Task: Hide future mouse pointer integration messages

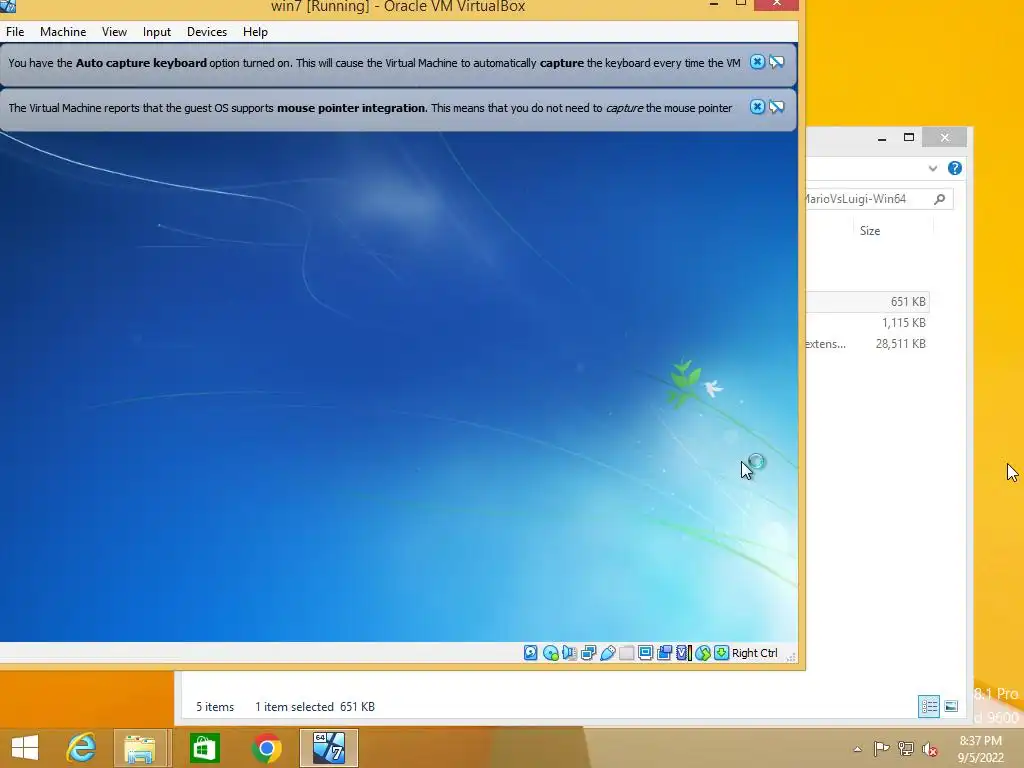Action: pyautogui.click(x=776, y=107)
